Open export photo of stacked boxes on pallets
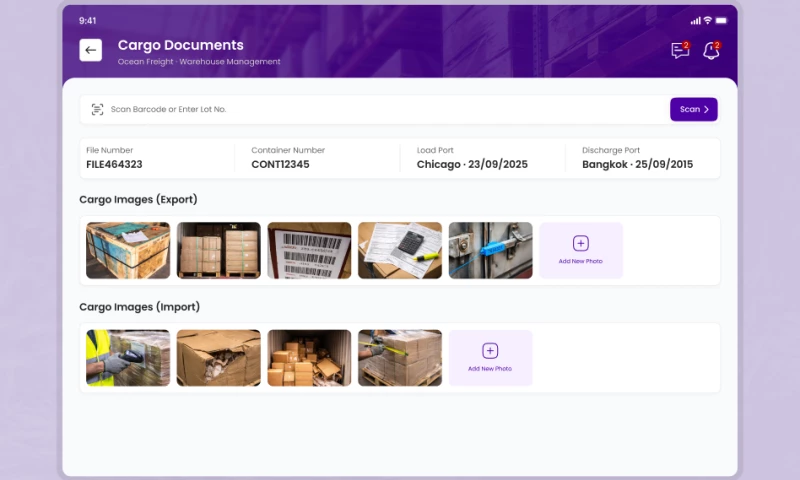Screen dimensions: 800x480 pyautogui.click(x=218, y=250)
